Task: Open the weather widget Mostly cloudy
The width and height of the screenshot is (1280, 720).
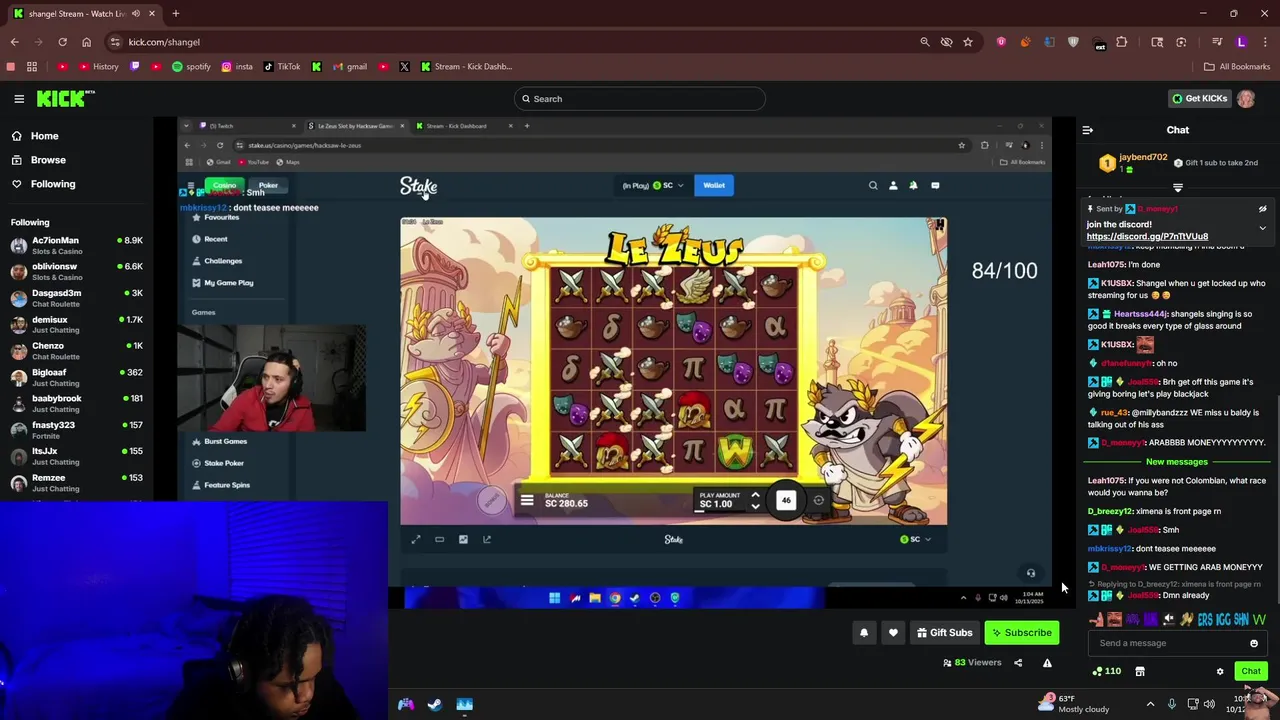Action: pyautogui.click(x=1074, y=704)
